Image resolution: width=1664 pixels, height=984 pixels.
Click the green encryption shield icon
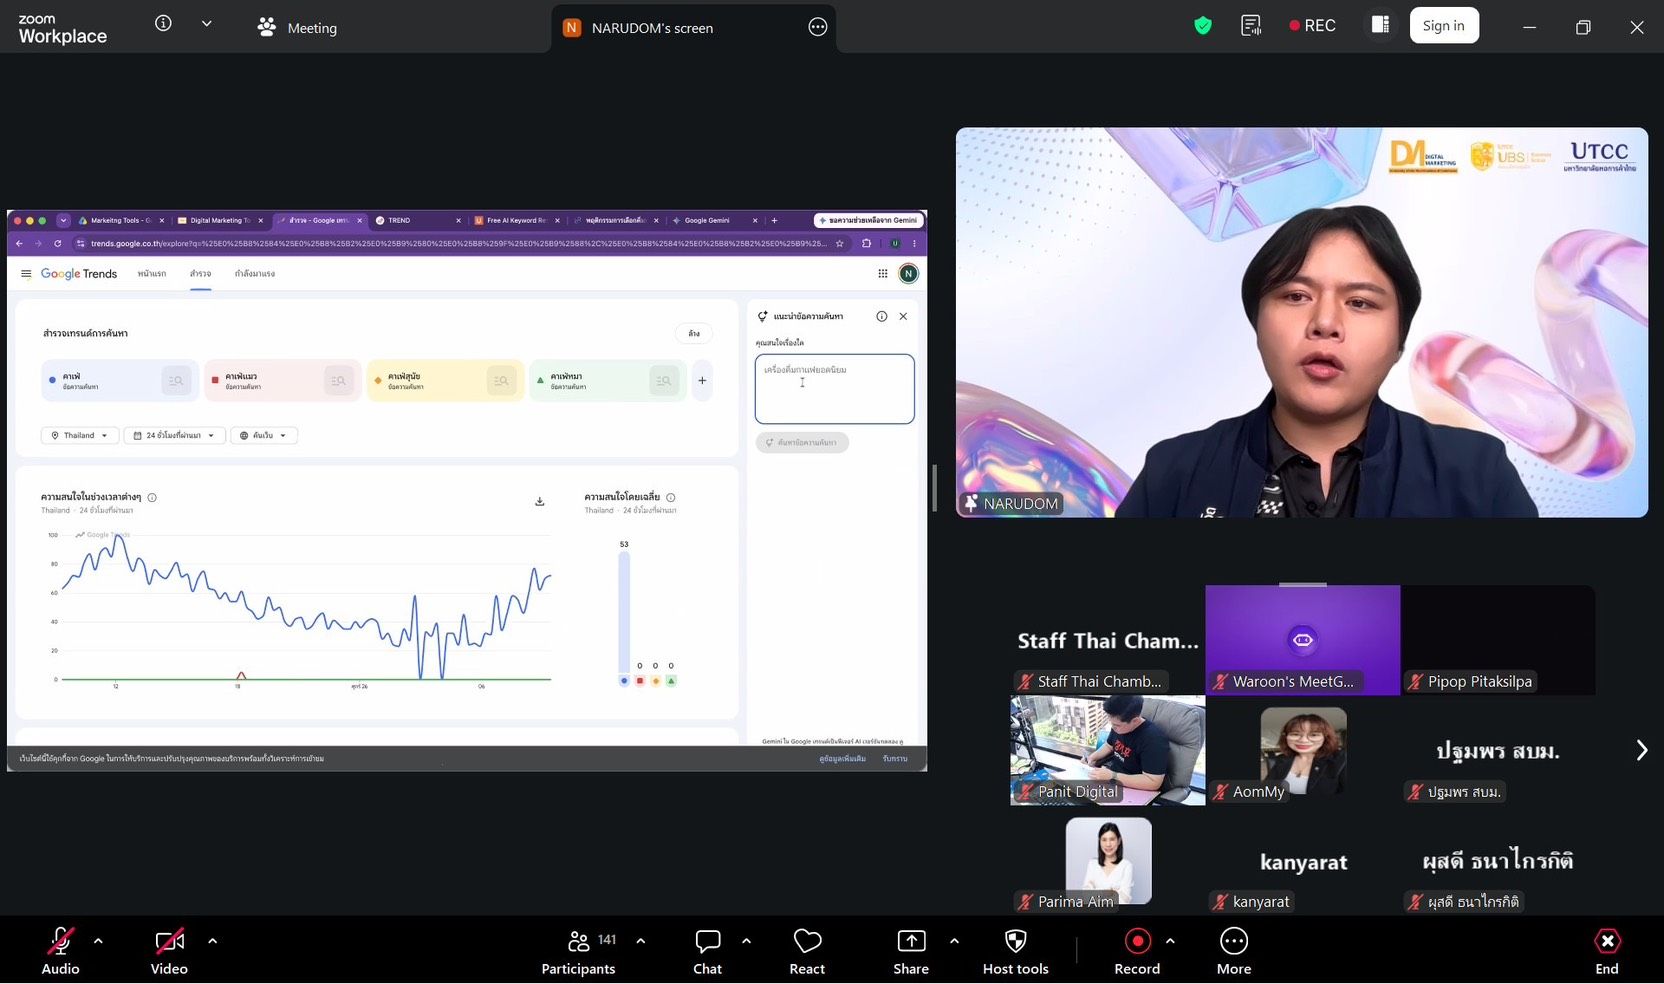click(1203, 26)
